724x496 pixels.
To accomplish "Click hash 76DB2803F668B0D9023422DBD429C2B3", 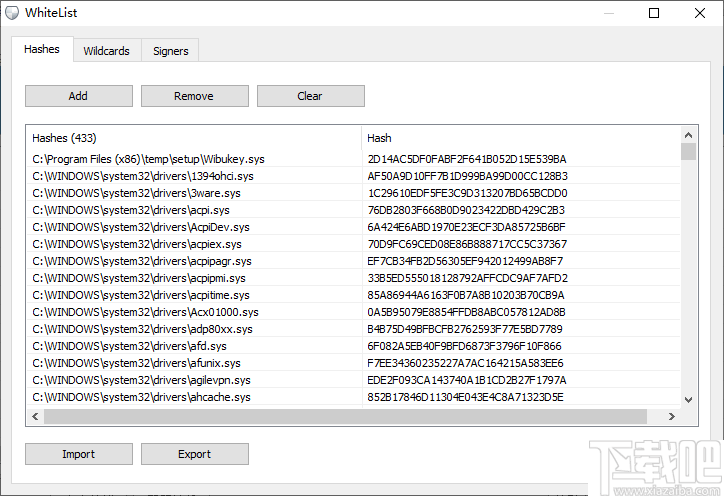I will click(466, 210).
